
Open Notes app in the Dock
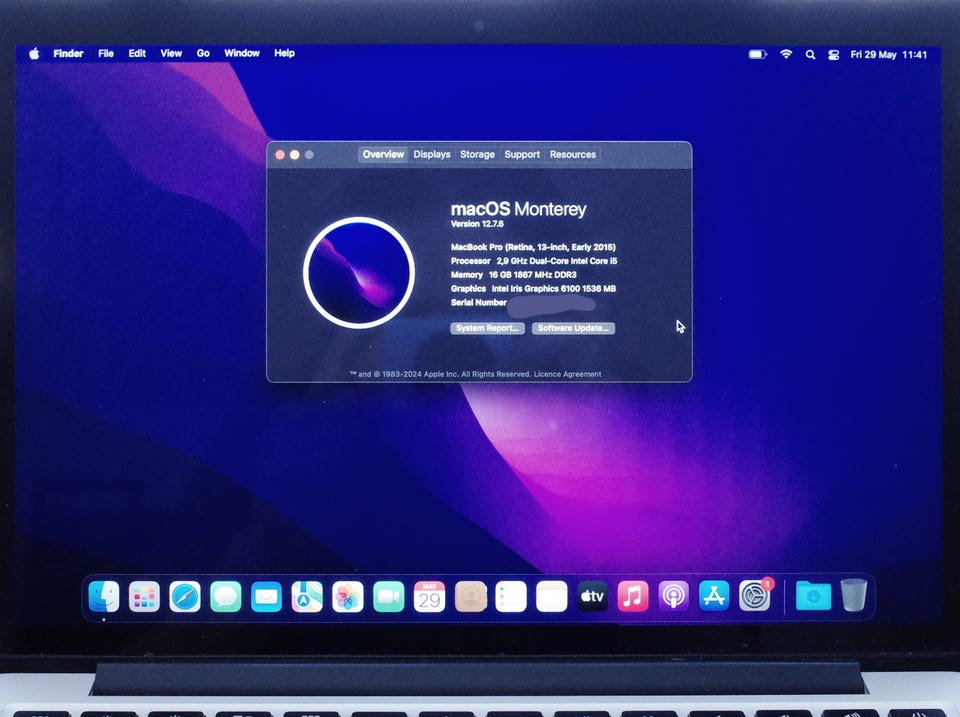[552, 596]
